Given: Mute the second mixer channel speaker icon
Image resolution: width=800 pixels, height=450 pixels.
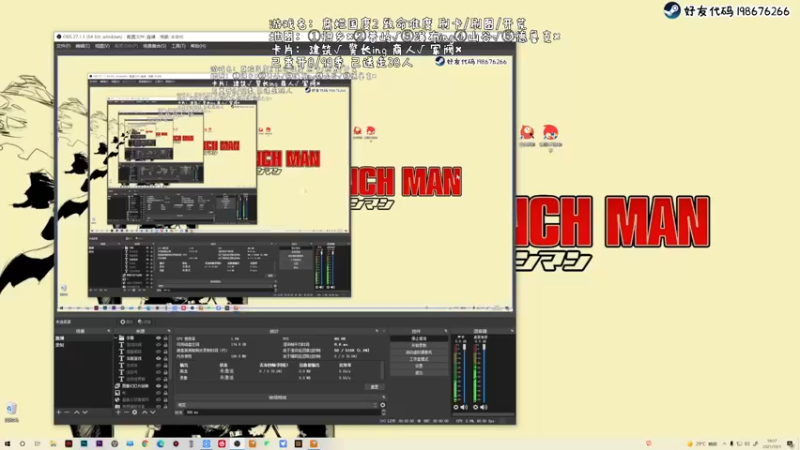Looking at the screenshot, I should click(483, 407).
